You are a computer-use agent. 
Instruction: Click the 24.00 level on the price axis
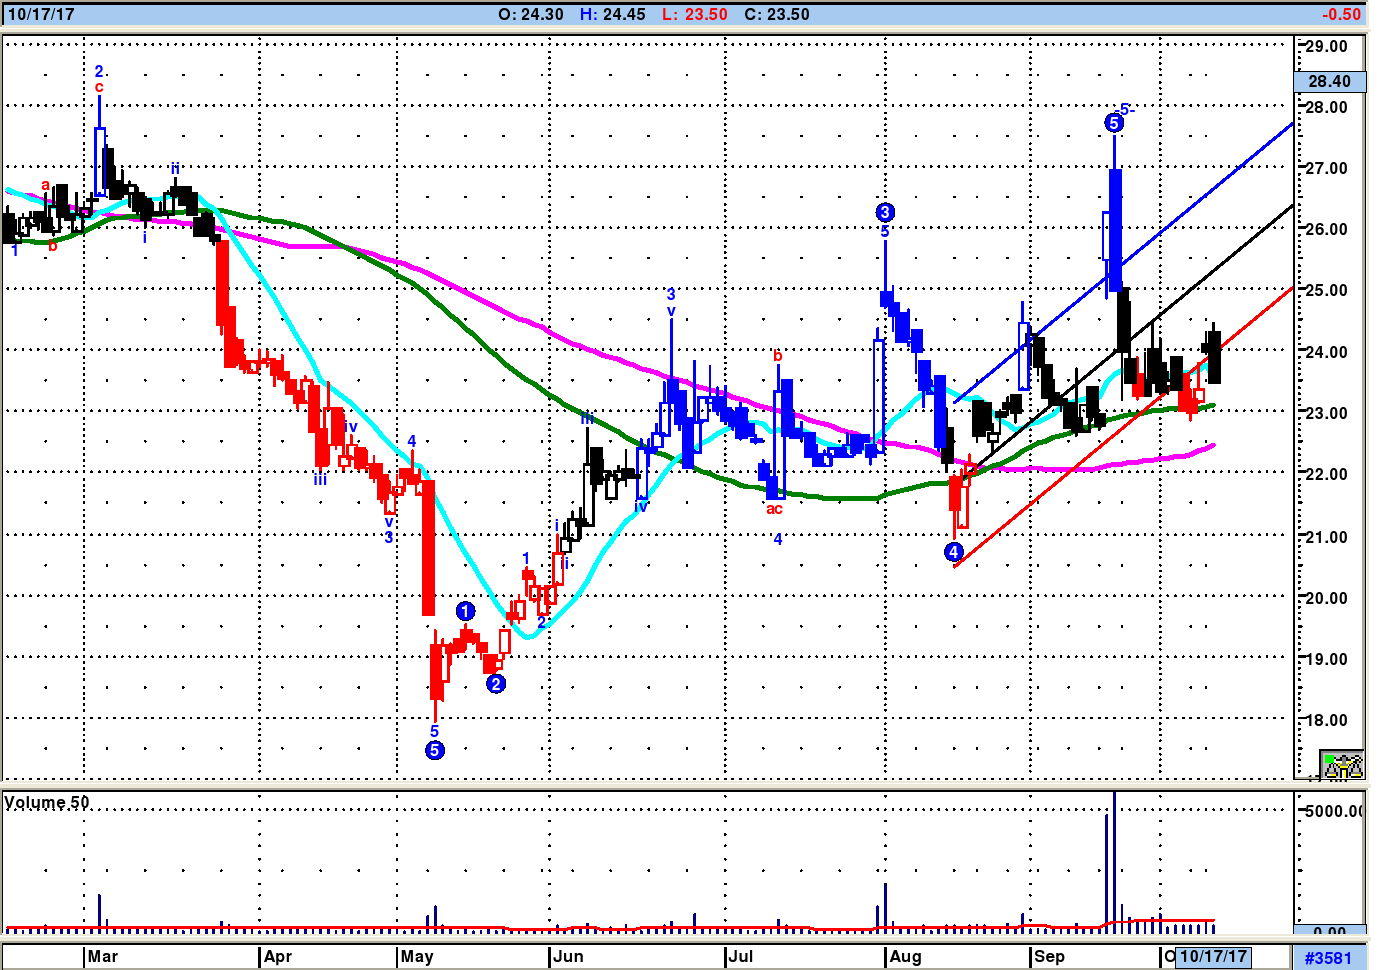pyautogui.click(x=1326, y=352)
